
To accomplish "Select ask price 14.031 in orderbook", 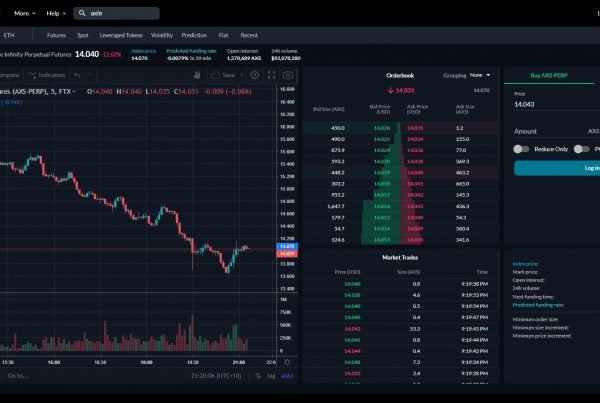I will (415, 128).
